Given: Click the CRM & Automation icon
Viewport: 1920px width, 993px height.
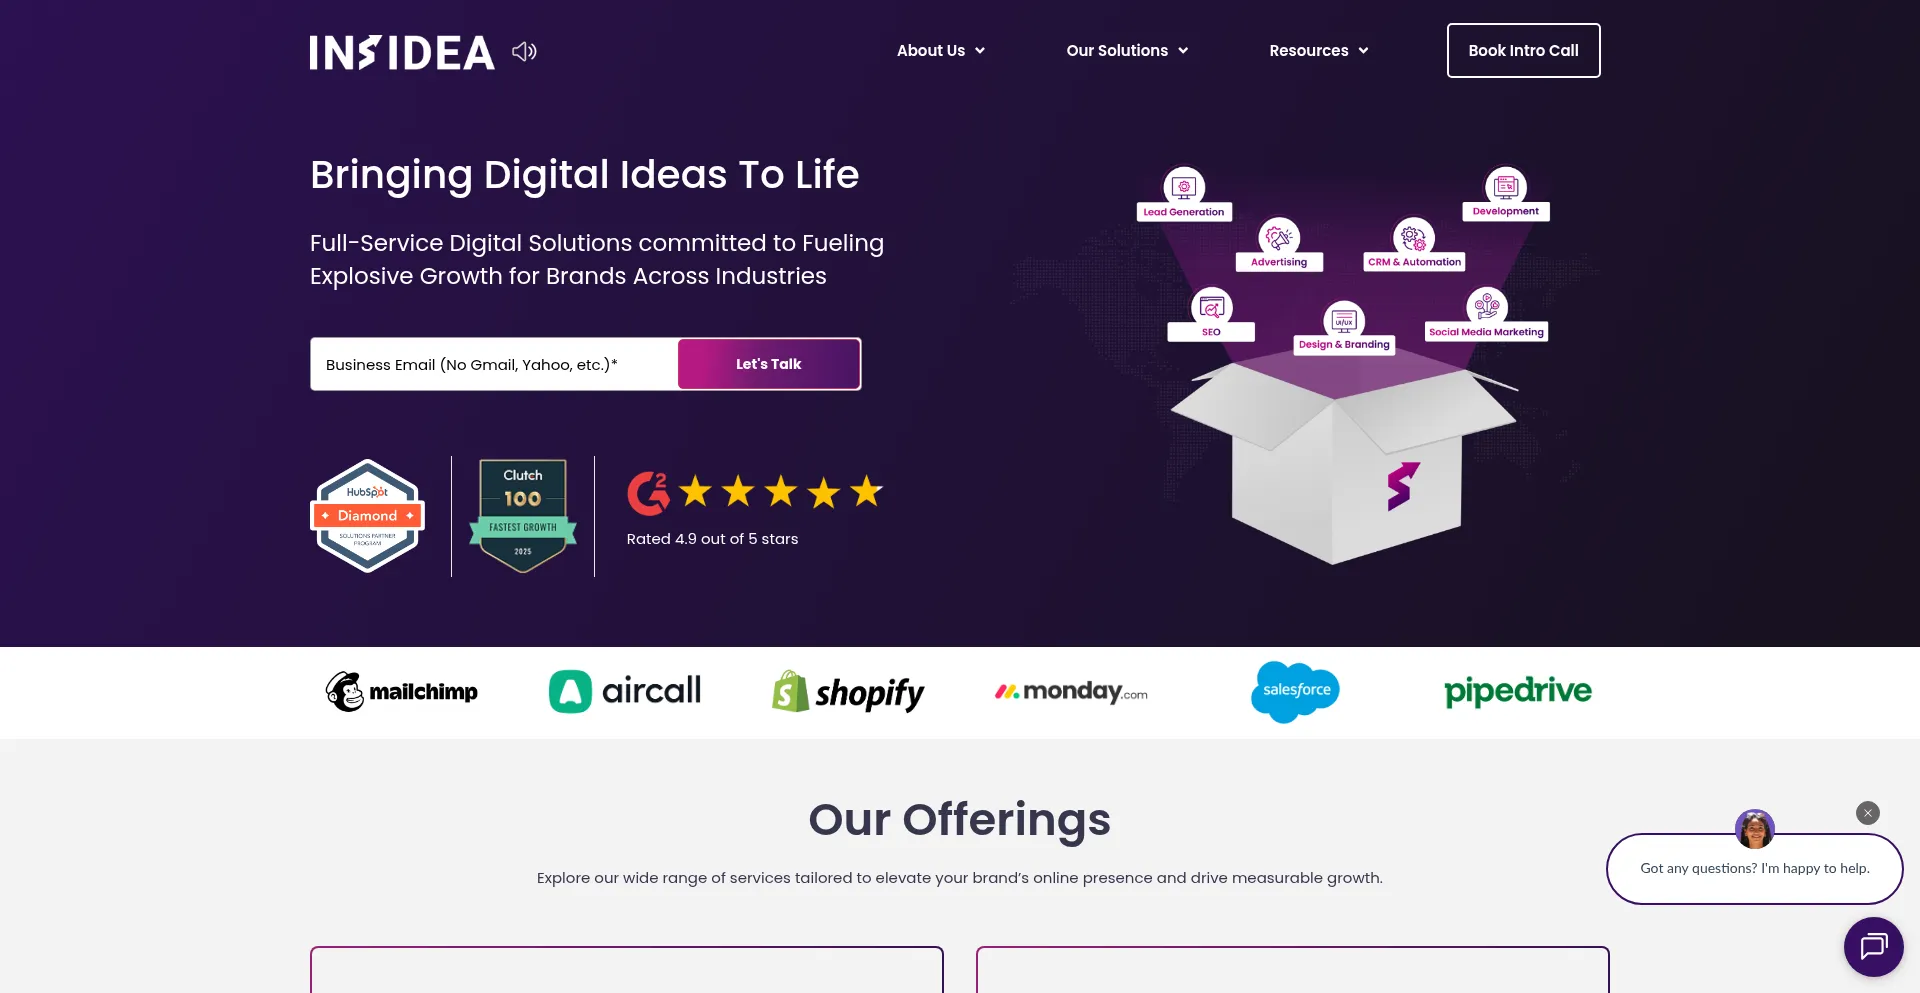Looking at the screenshot, I should click(x=1413, y=237).
